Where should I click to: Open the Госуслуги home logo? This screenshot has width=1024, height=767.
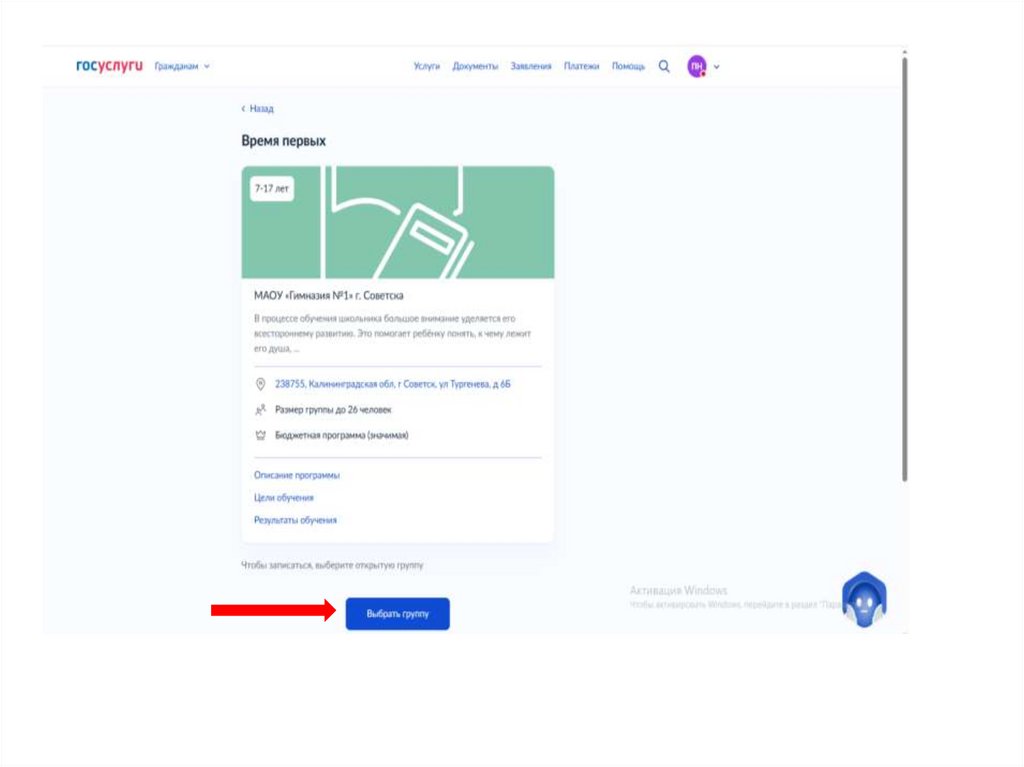(109, 66)
